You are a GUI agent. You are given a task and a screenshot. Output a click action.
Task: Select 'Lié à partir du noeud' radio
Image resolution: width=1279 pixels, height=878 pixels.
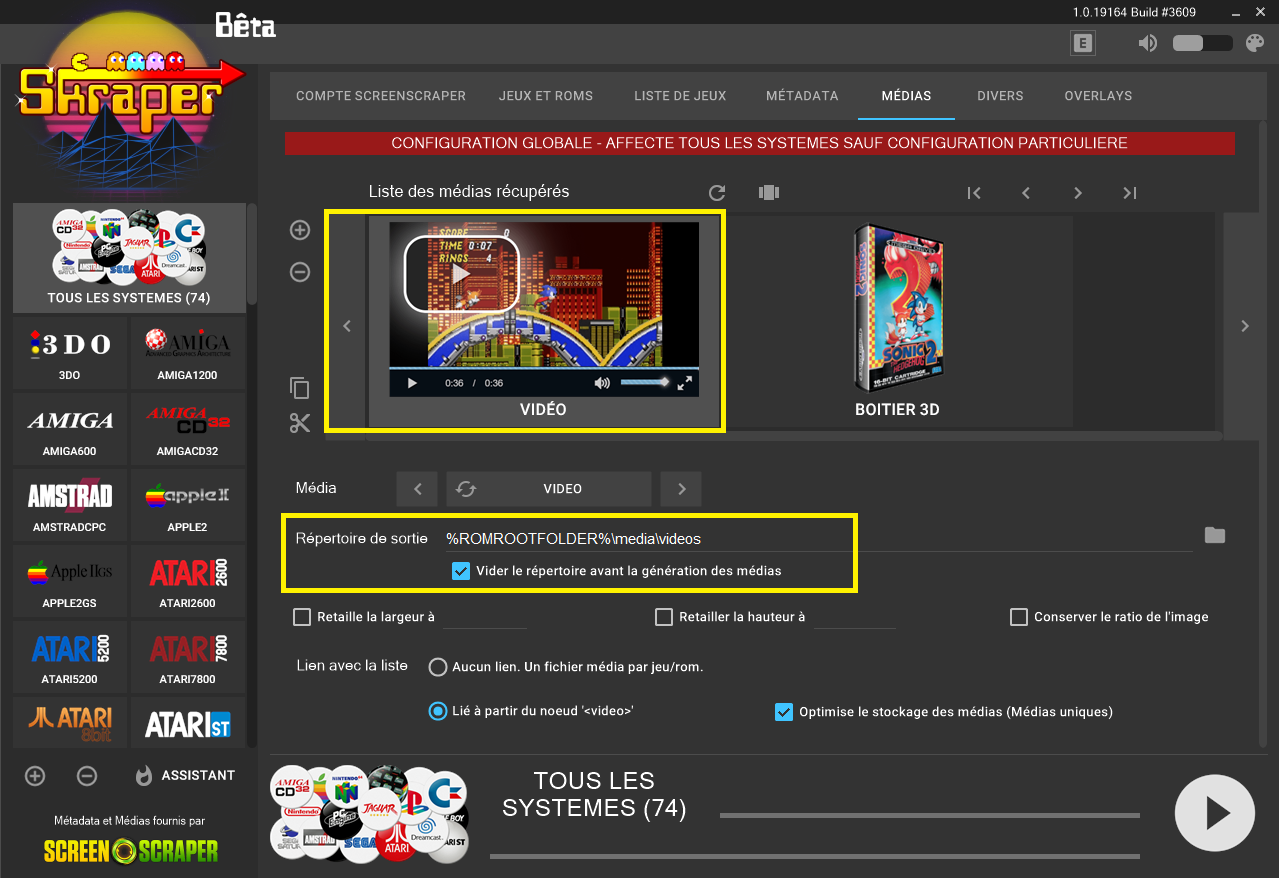click(x=437, y=711)
